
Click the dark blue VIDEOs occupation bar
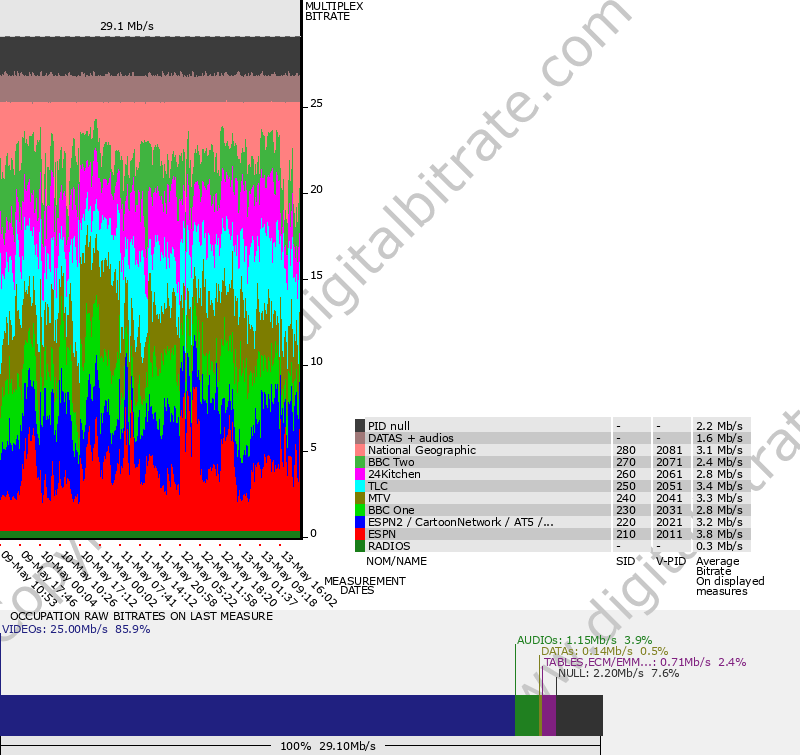pos(257,715)
